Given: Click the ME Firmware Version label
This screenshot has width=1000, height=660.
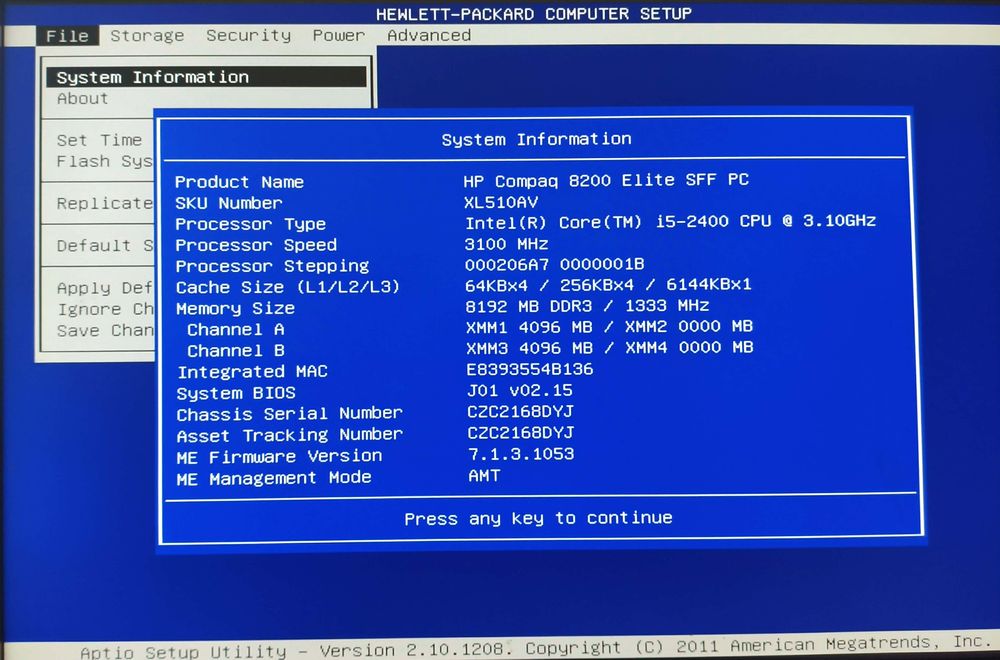Looking at the screenshot, I should pyautogui.click(x=279, y=457).
